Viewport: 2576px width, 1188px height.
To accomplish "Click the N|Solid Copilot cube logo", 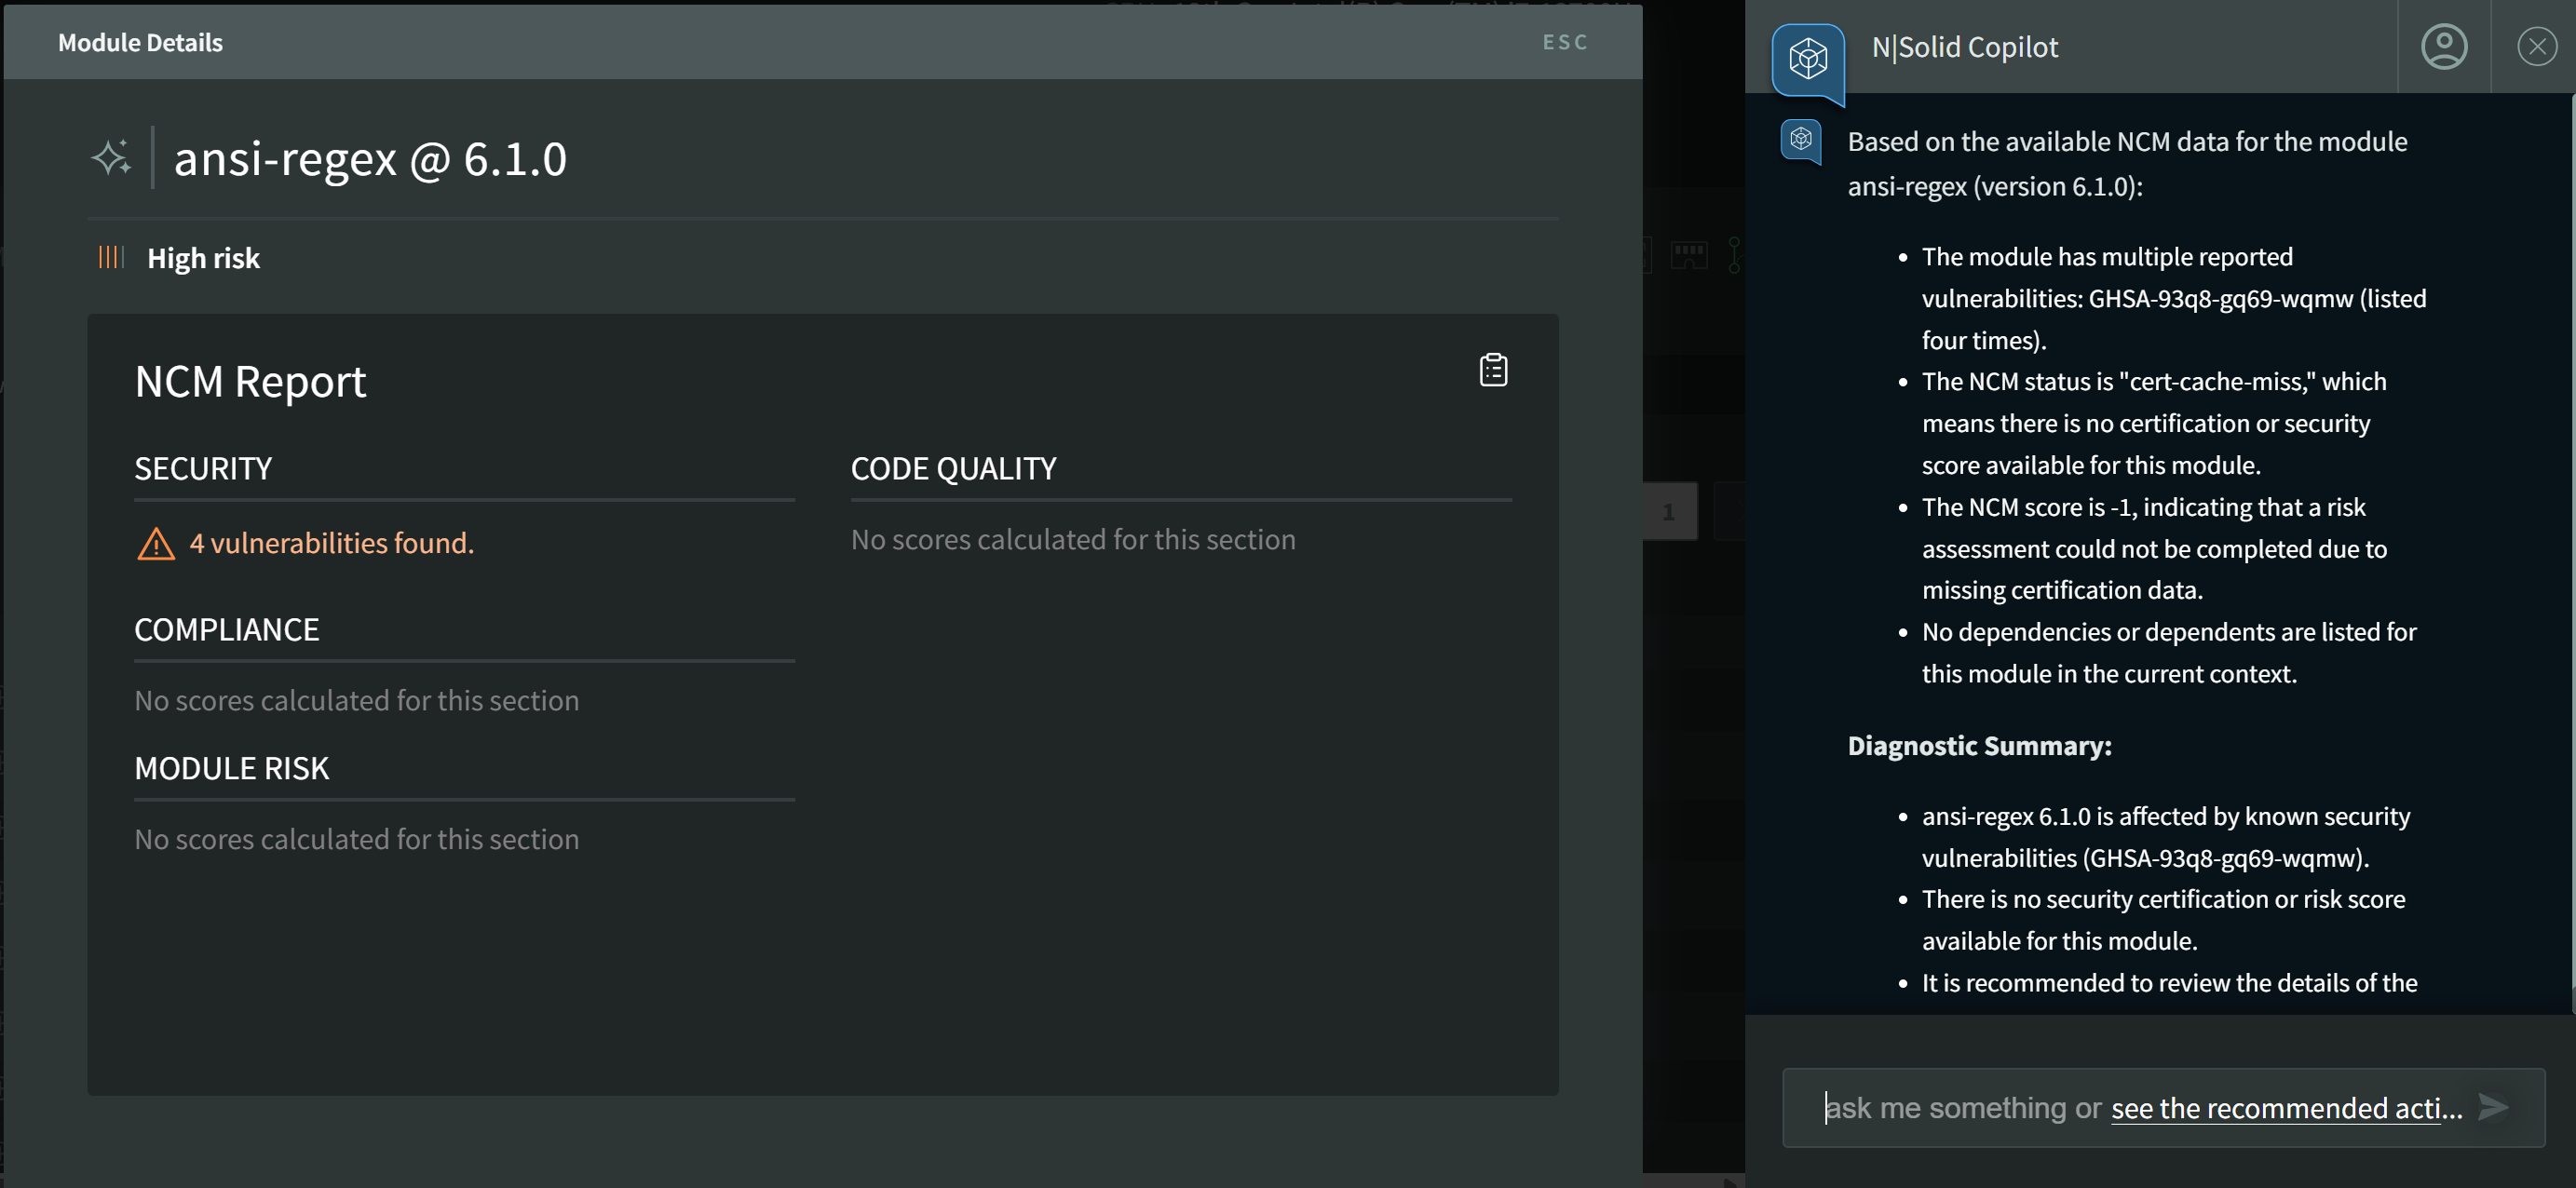I will [x=1808, y=59].
